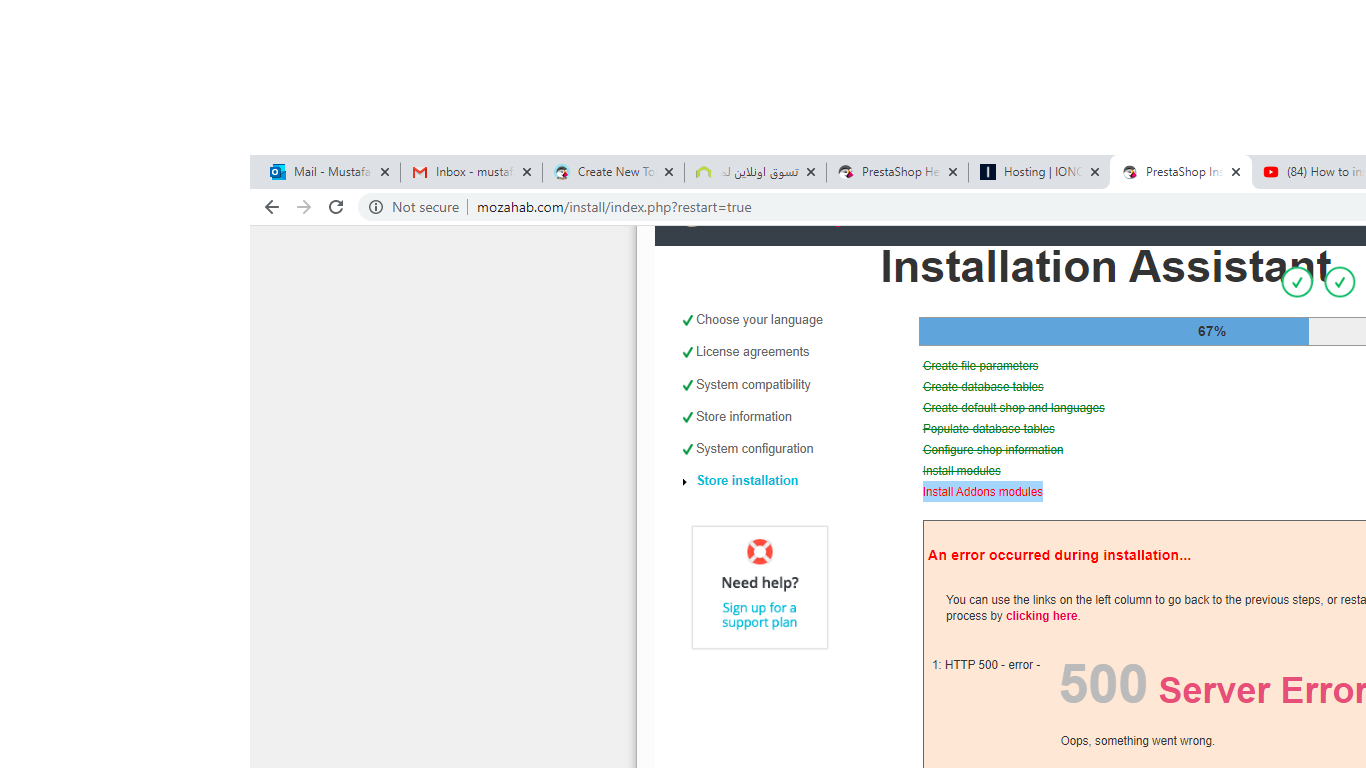Viewport: 1366px width, 768px height.
Task: Click the 67% installation progress bar
Action: point(1142,332)
